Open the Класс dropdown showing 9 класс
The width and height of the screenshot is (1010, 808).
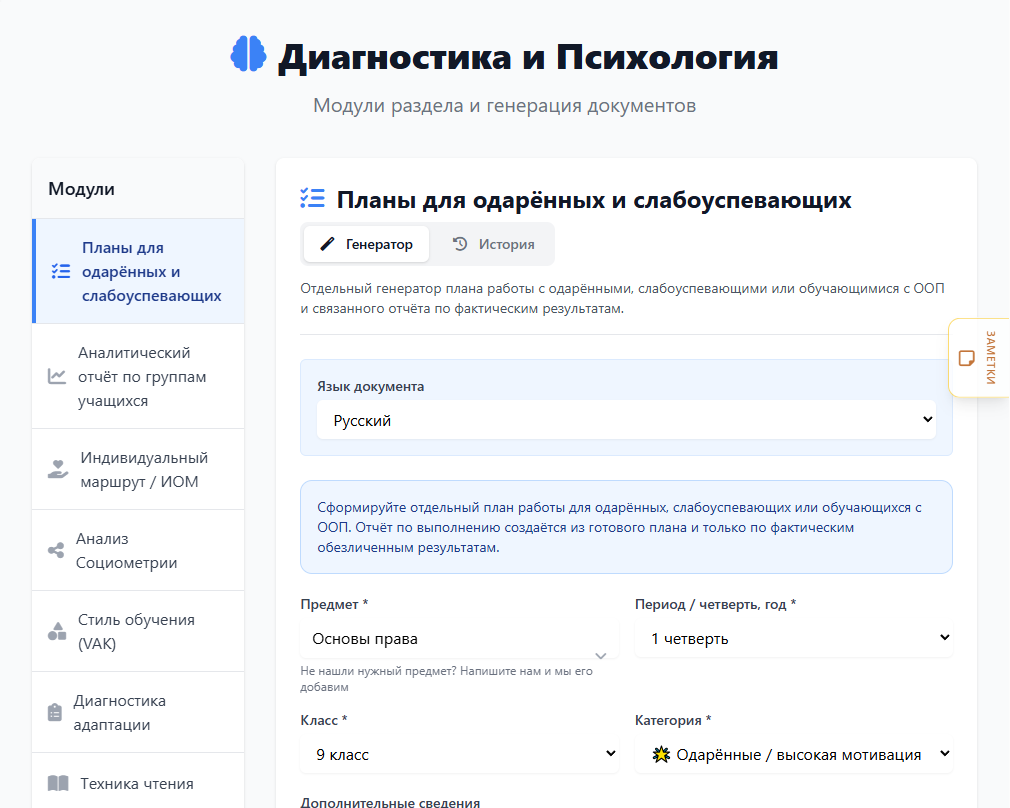(459, 755)
